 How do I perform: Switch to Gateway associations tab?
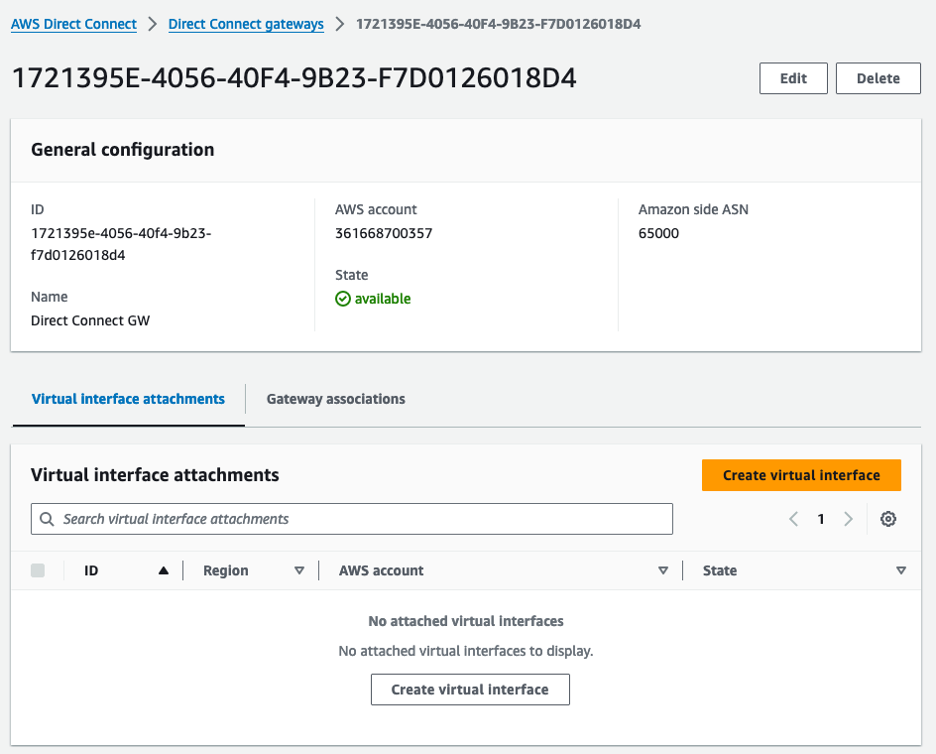335,399
